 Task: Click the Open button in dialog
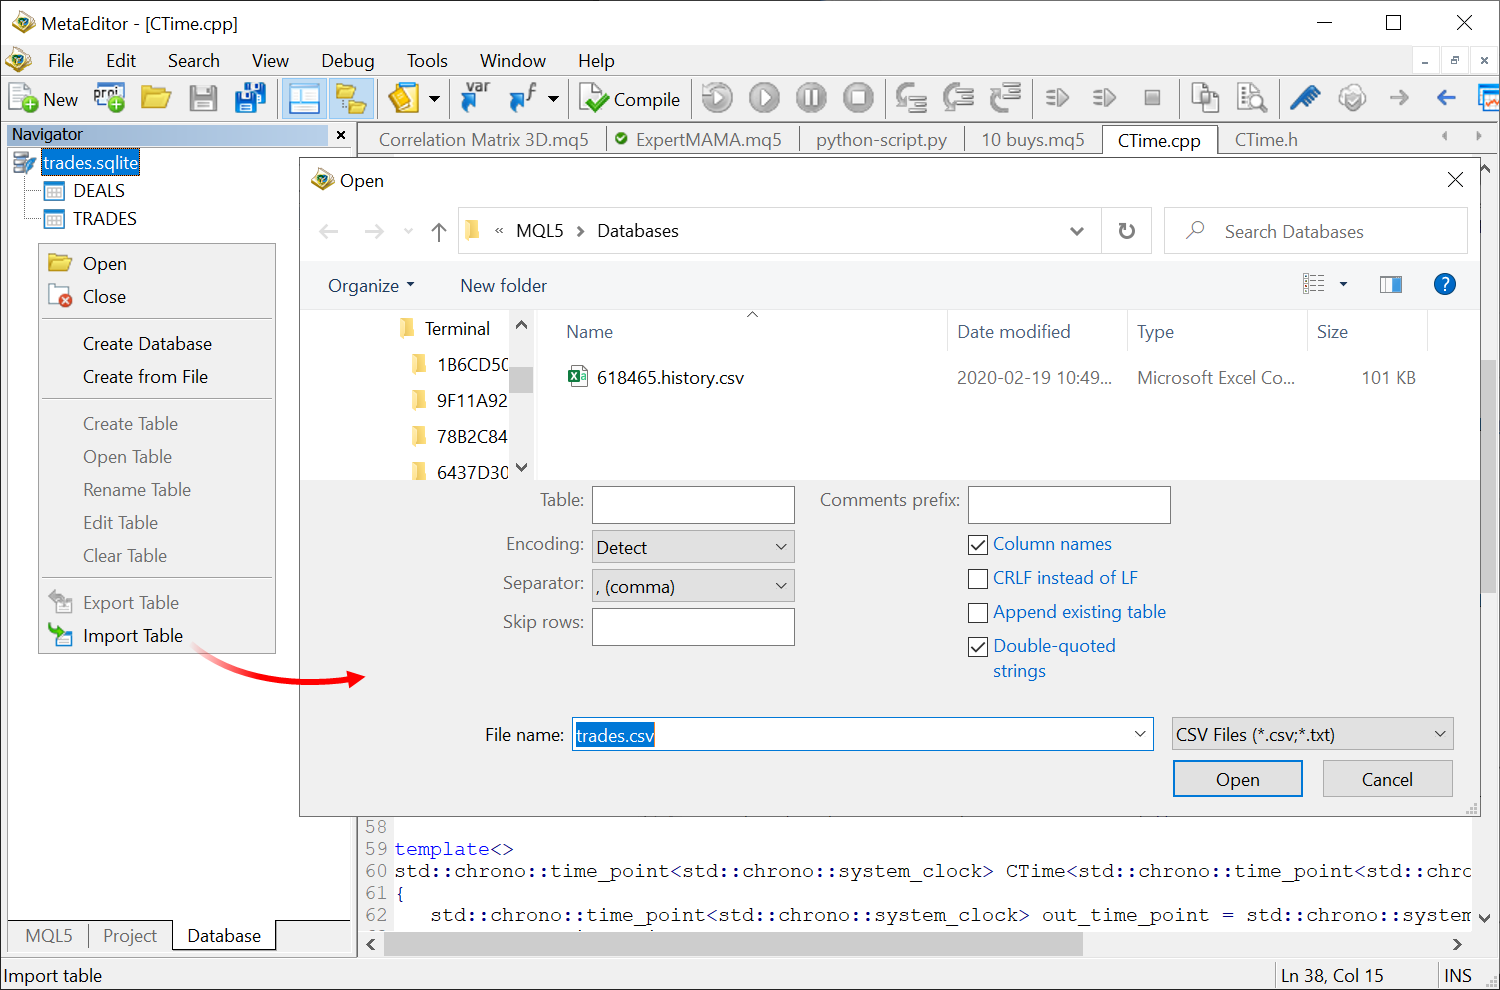click(1237, 780)
